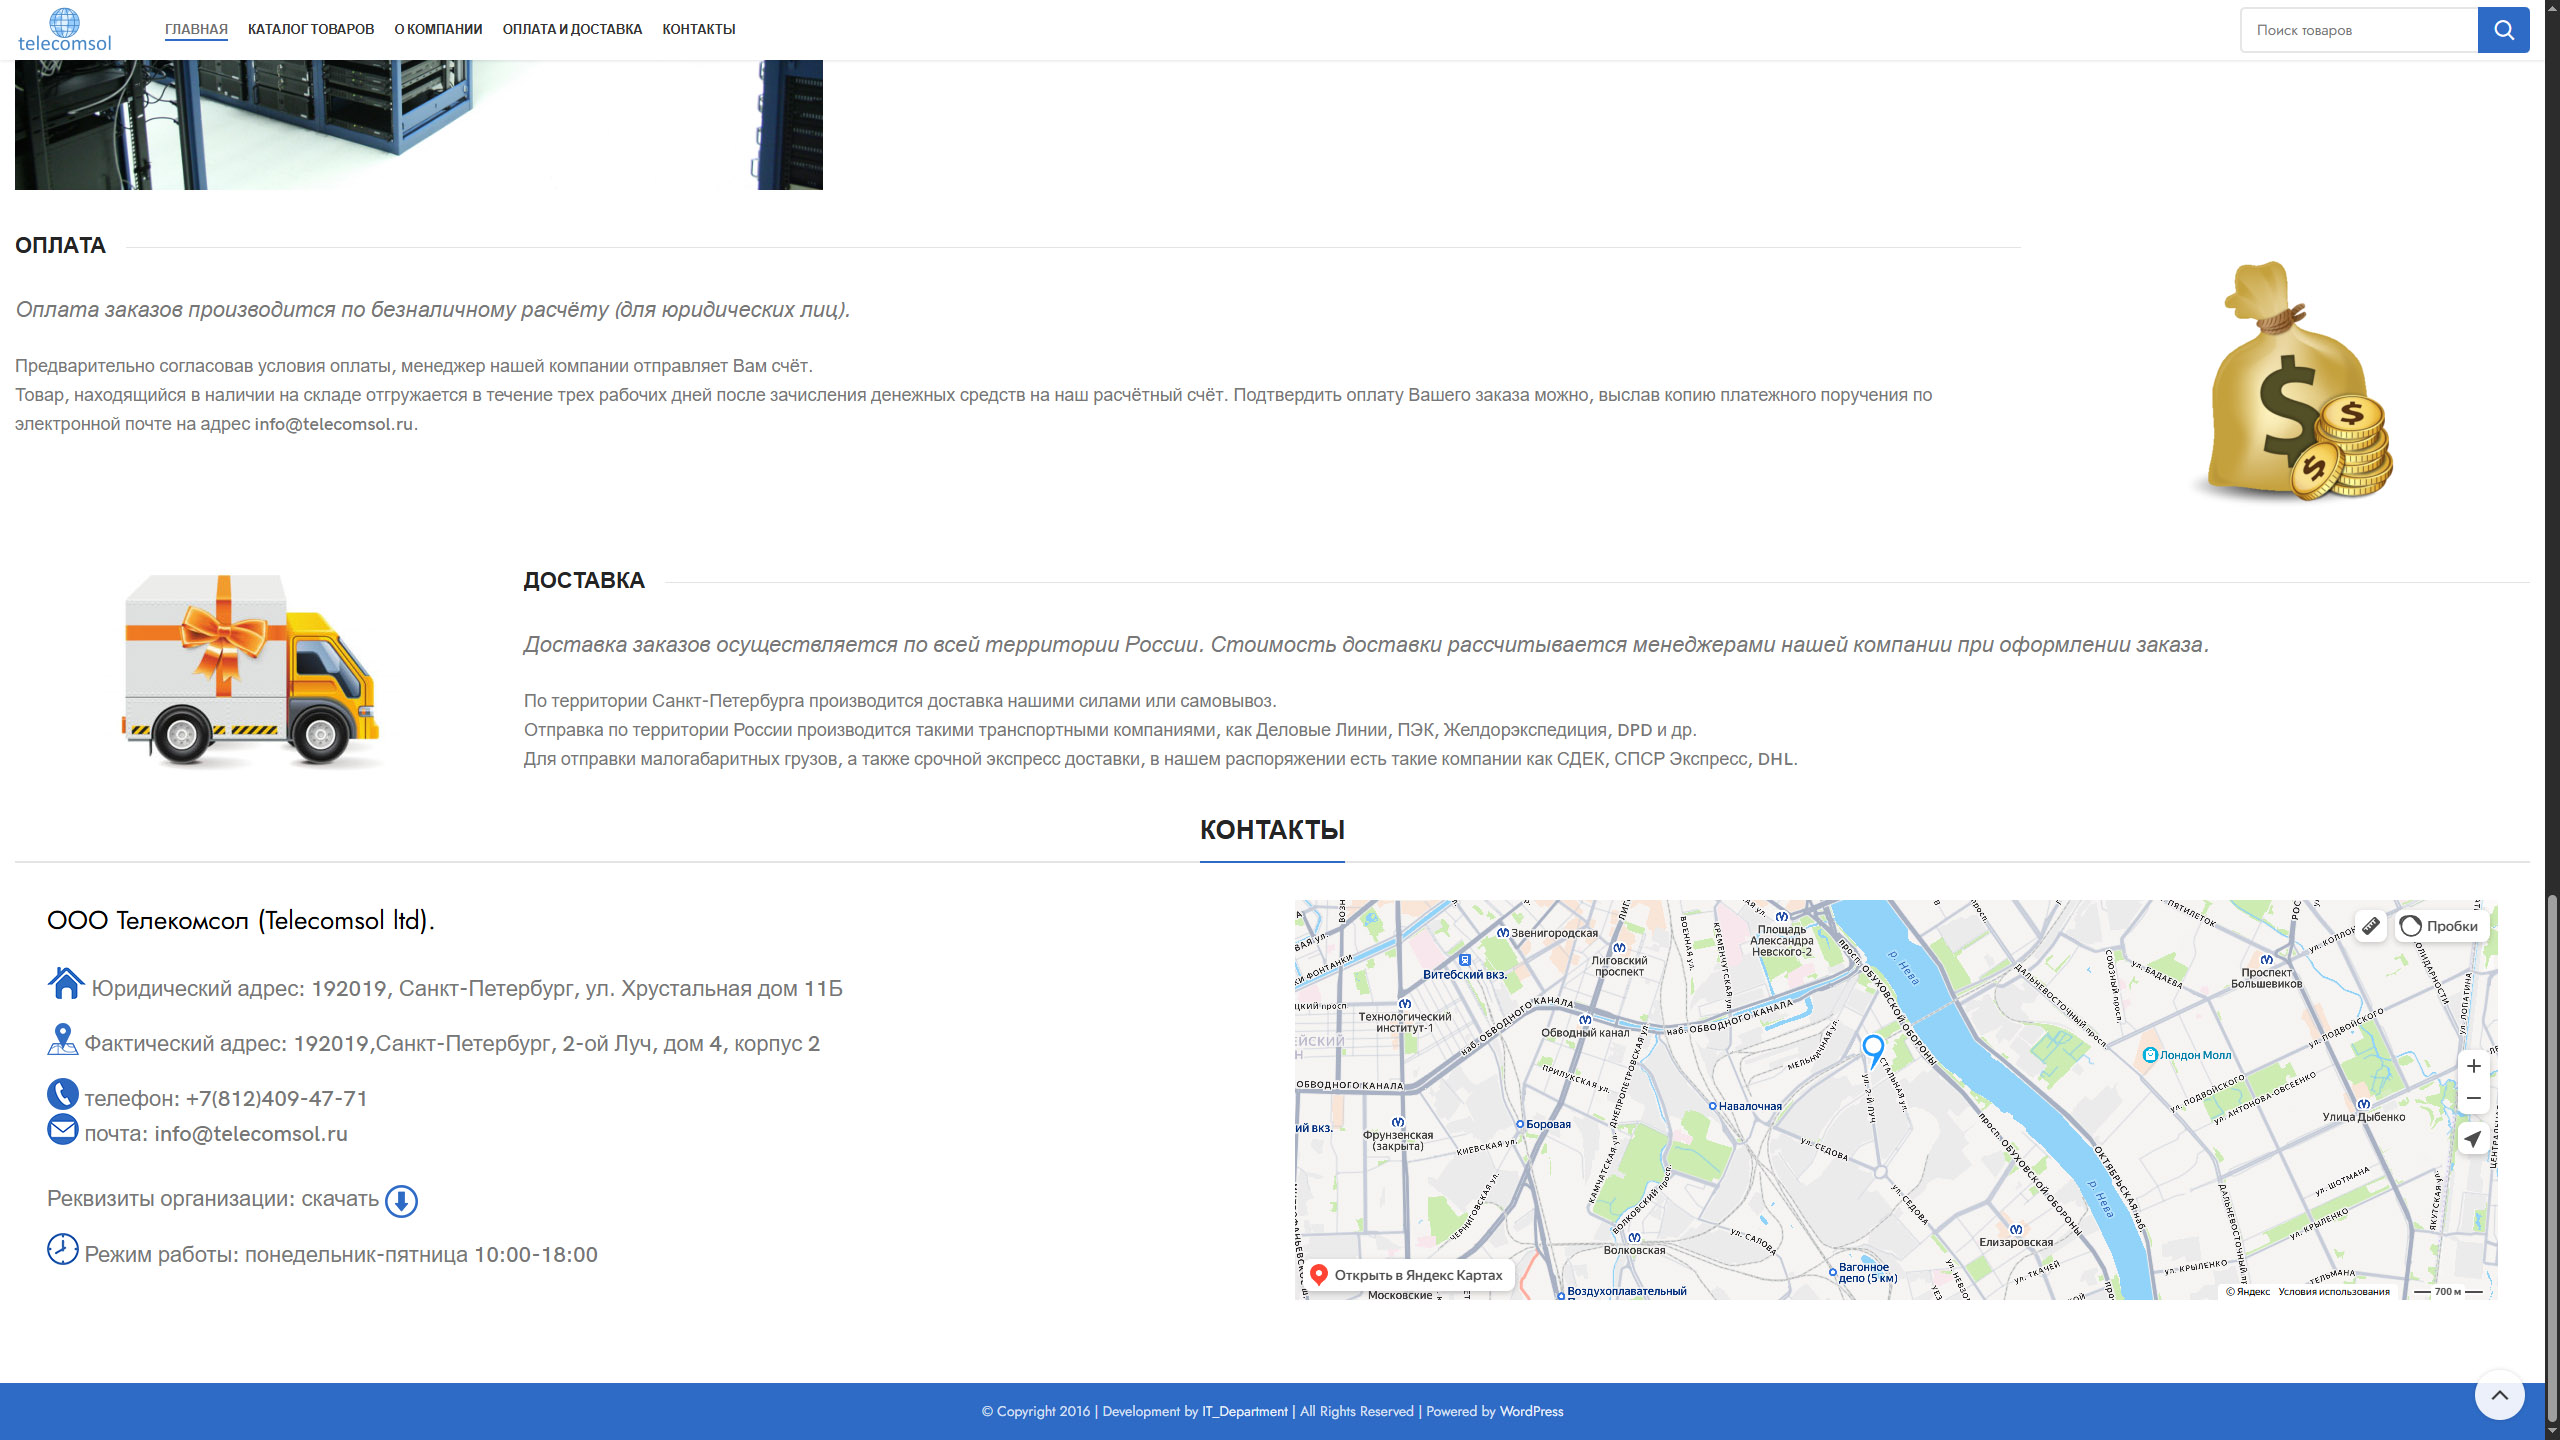2560x1440 pixels.
Task: Click the IT_Department footer link
Action: [x=1244, y=1411]
